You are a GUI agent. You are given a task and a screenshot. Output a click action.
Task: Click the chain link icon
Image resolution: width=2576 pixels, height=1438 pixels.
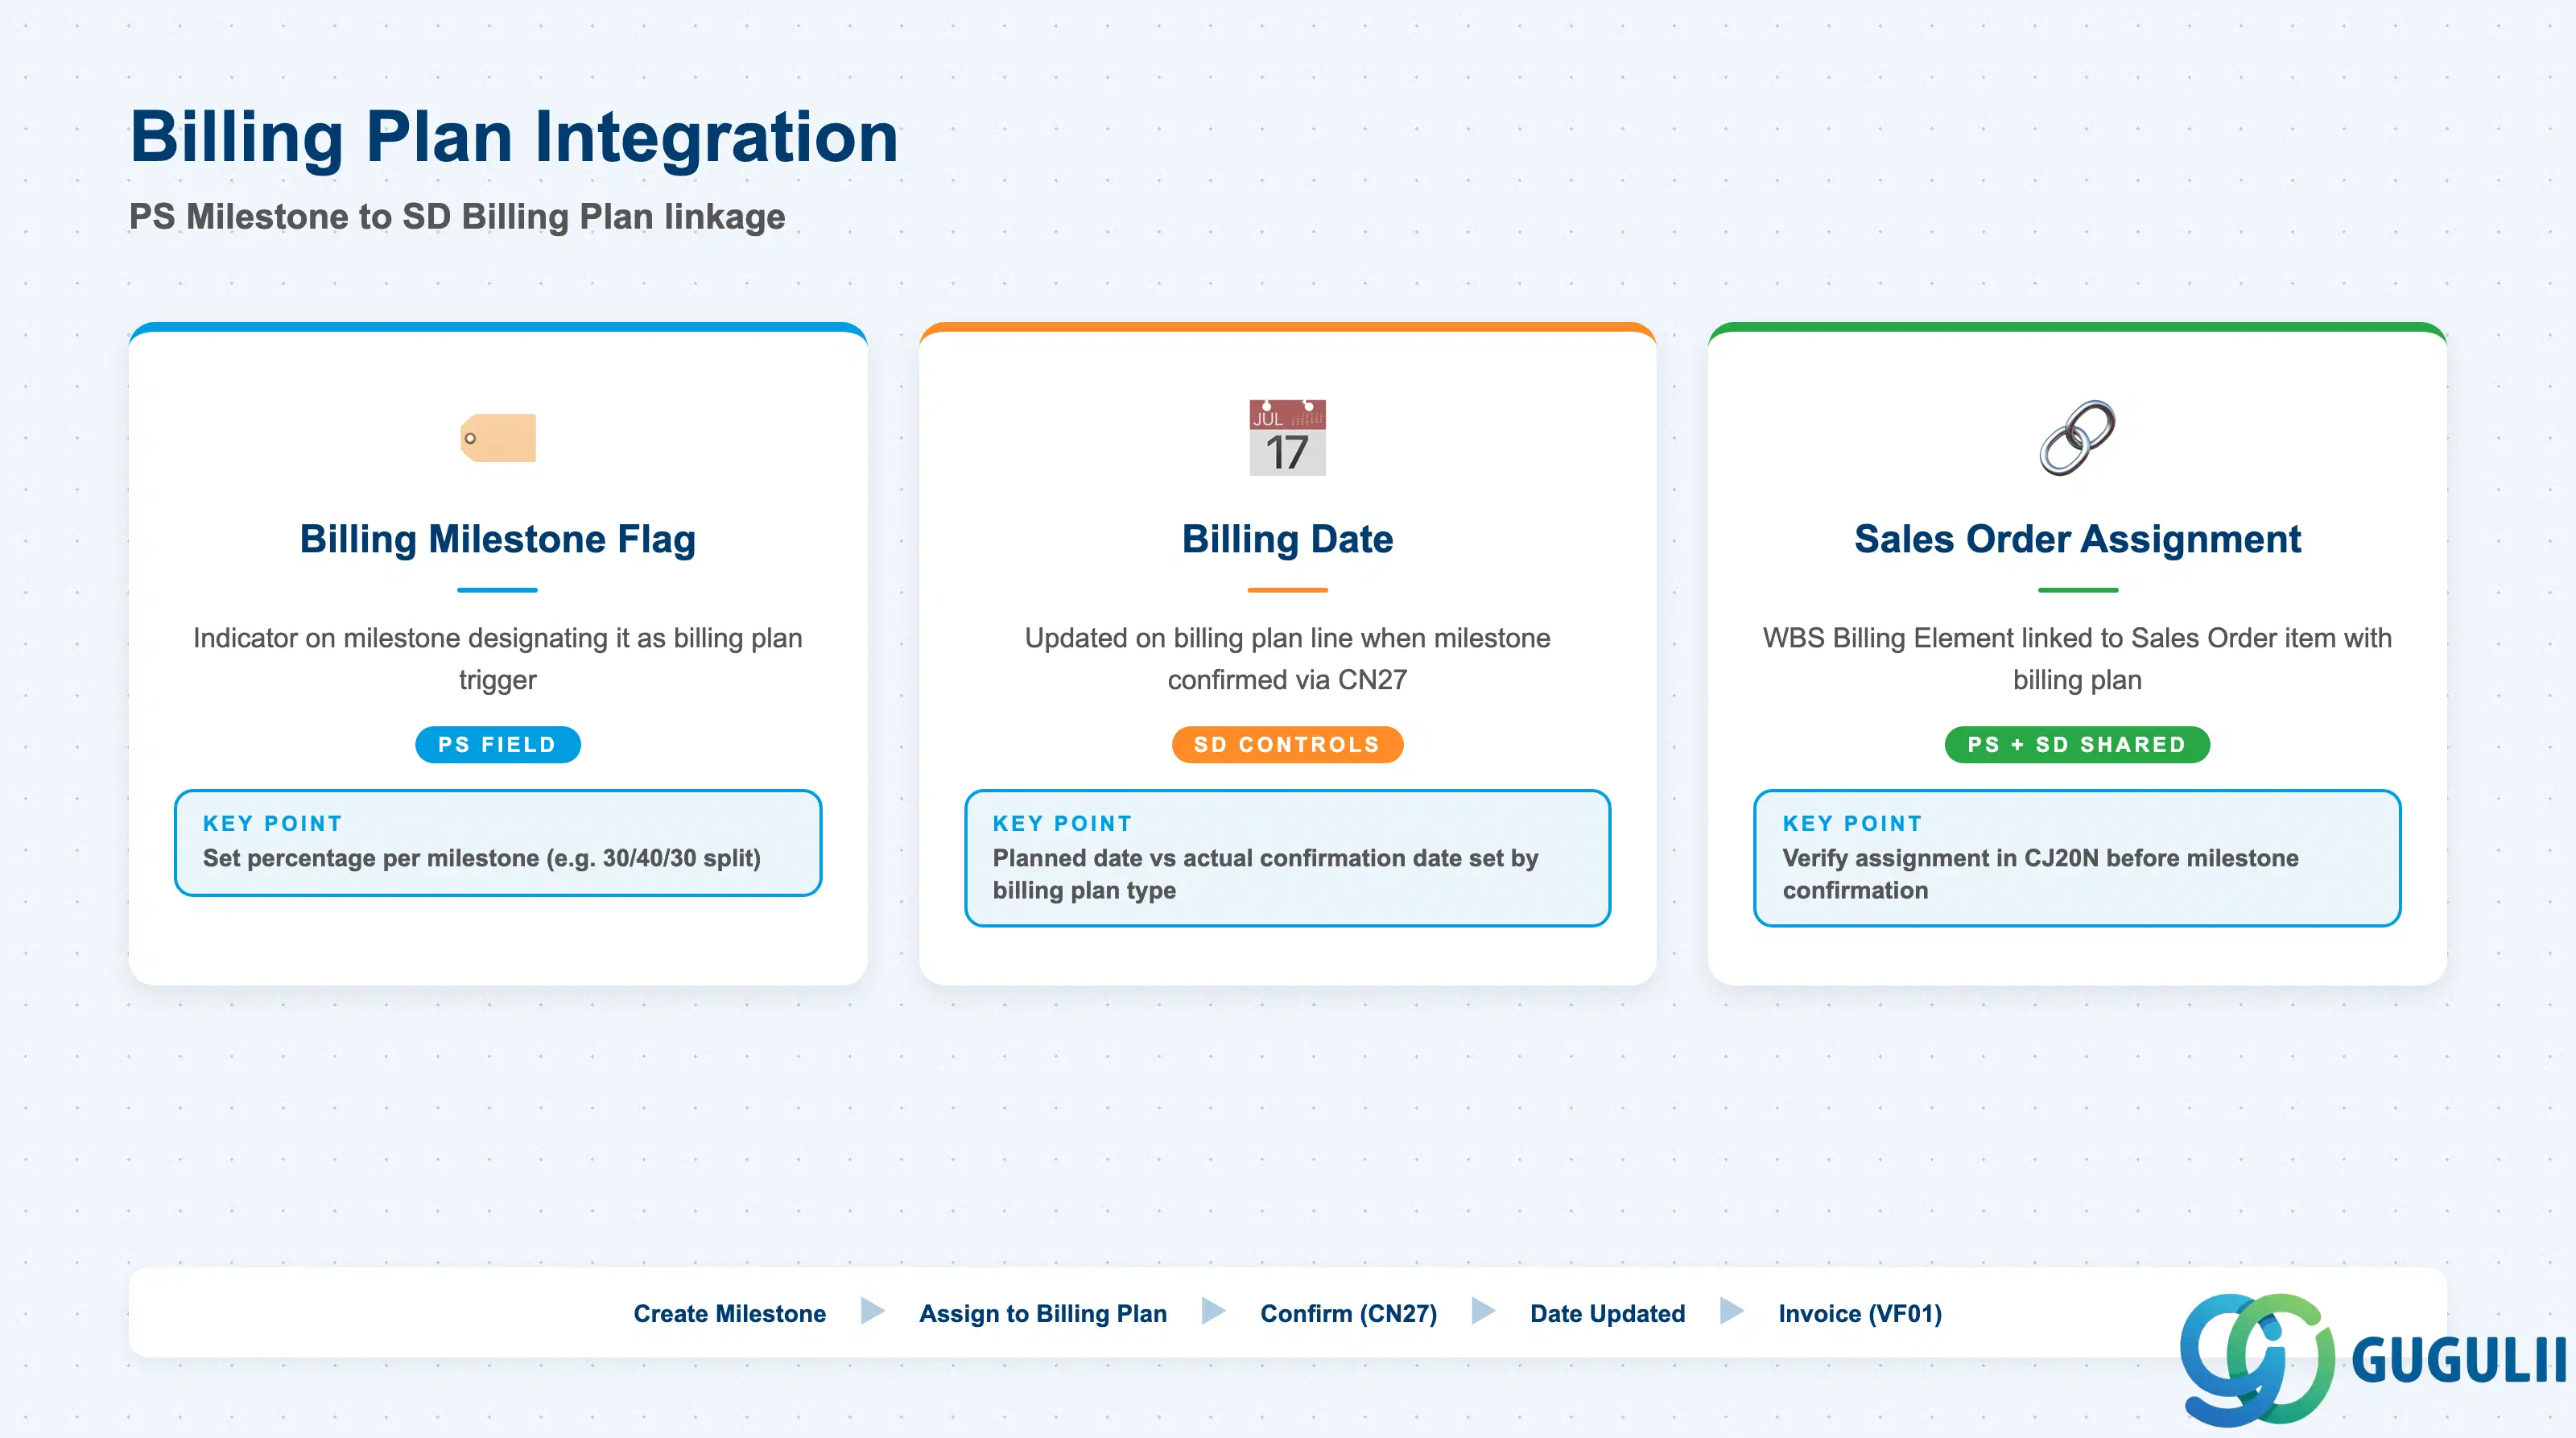2077,438
